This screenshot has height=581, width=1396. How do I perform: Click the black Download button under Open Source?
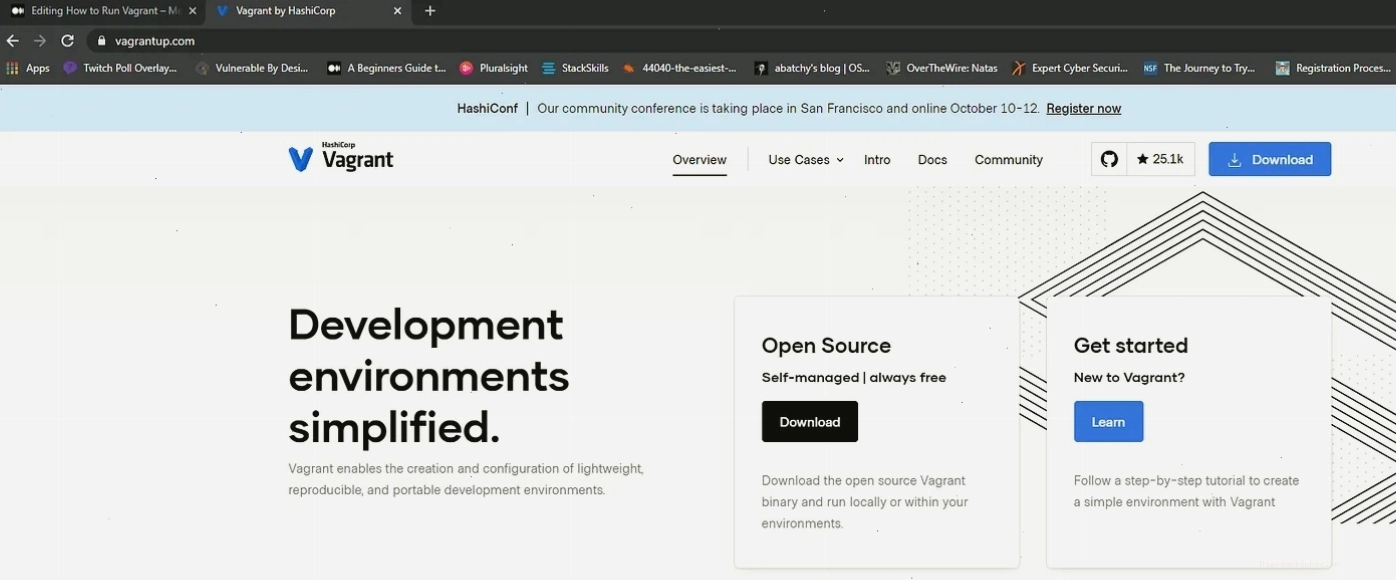809,422
